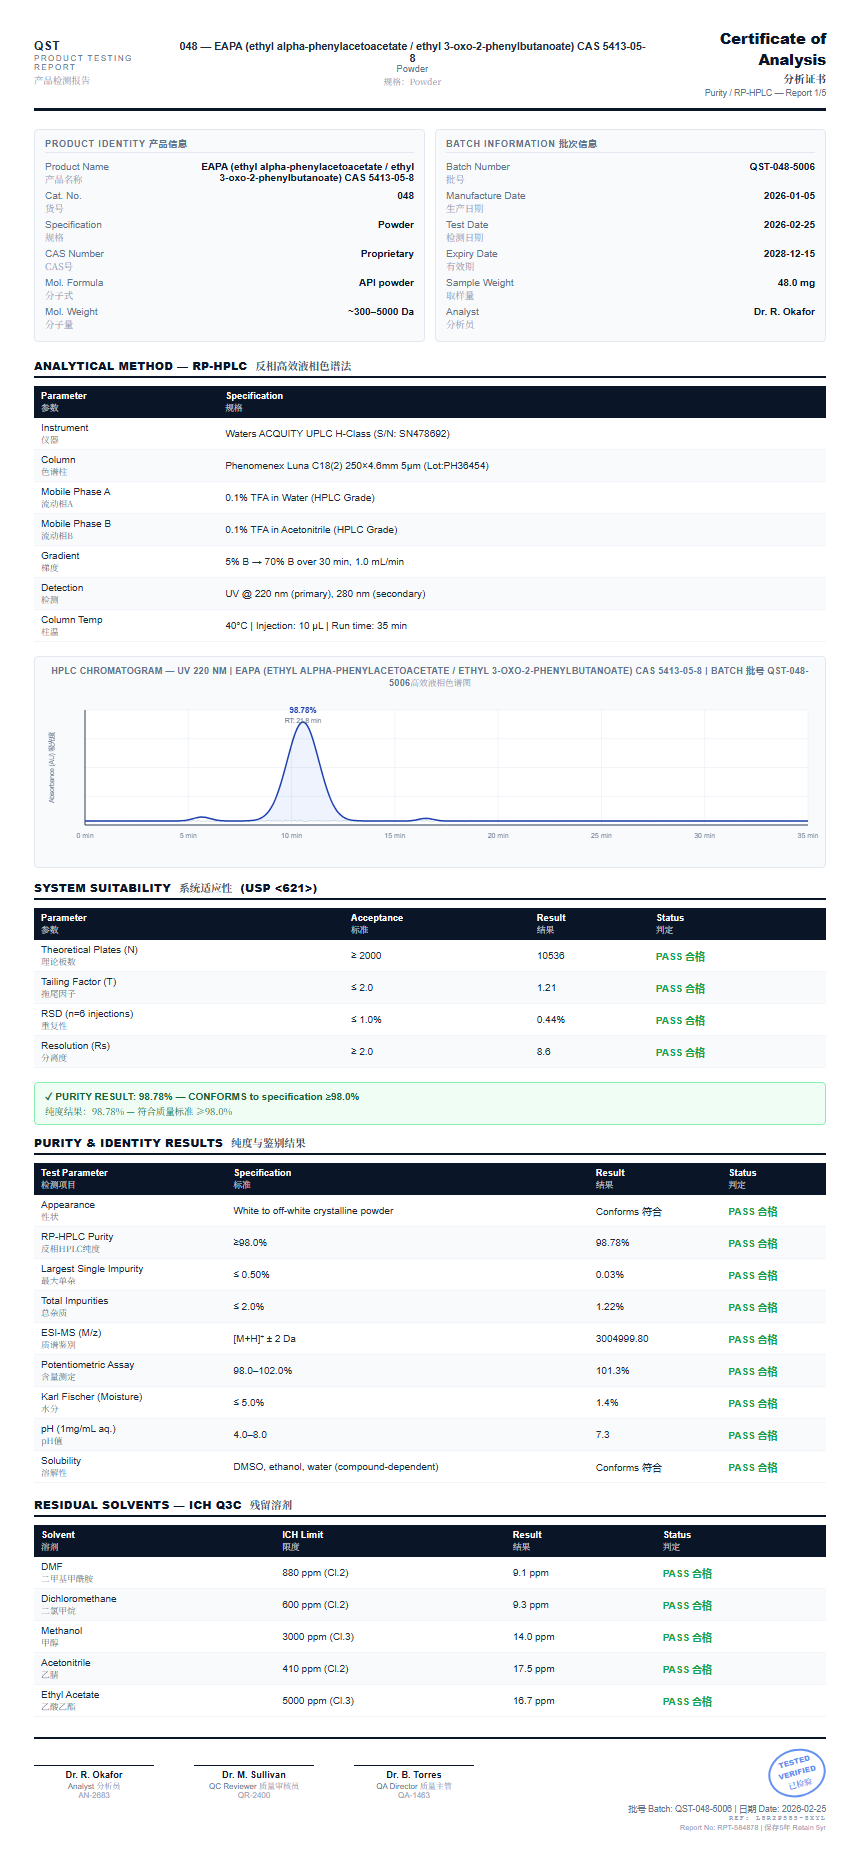
Task: Select Ethyl Acetate result '16.7 ppm'
Action: 534,1701
